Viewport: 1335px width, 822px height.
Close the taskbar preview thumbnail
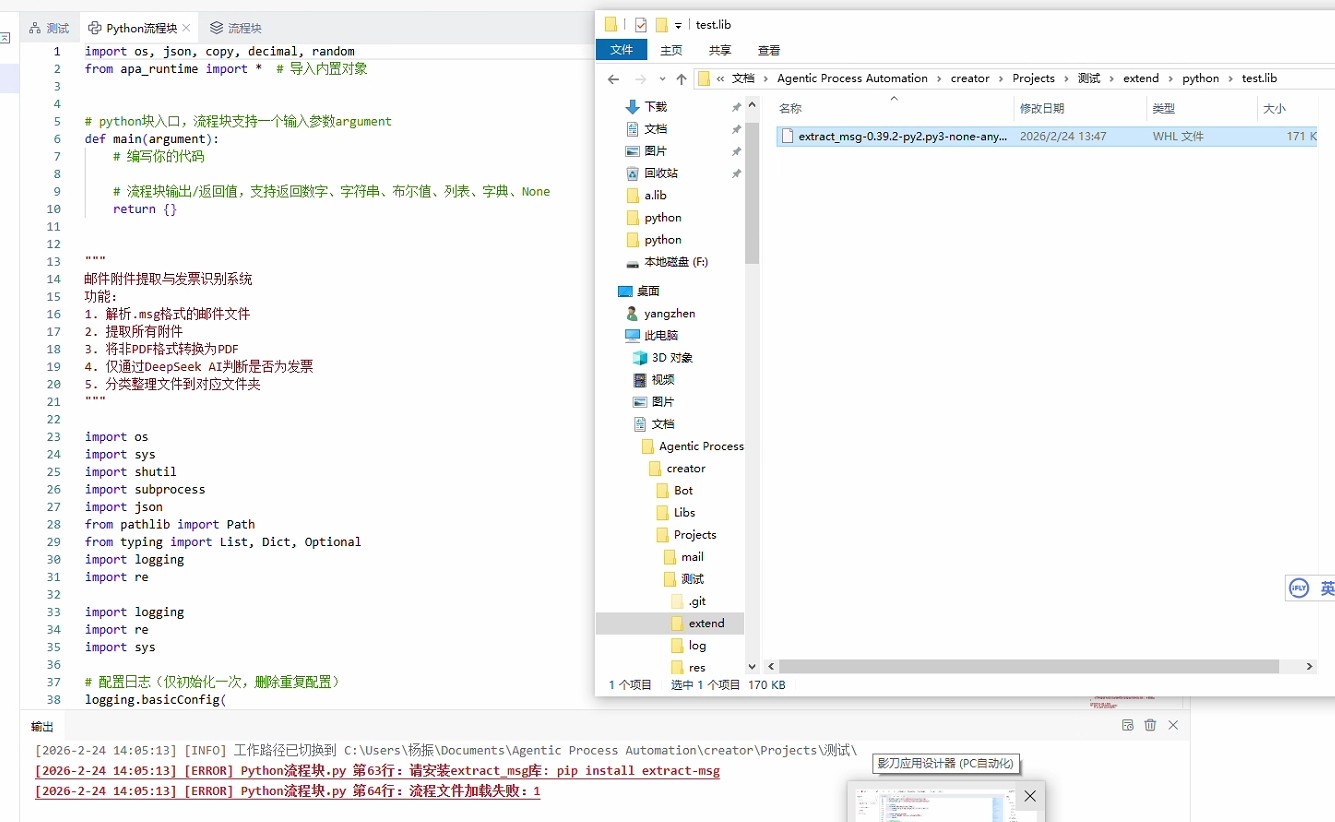1030,796
